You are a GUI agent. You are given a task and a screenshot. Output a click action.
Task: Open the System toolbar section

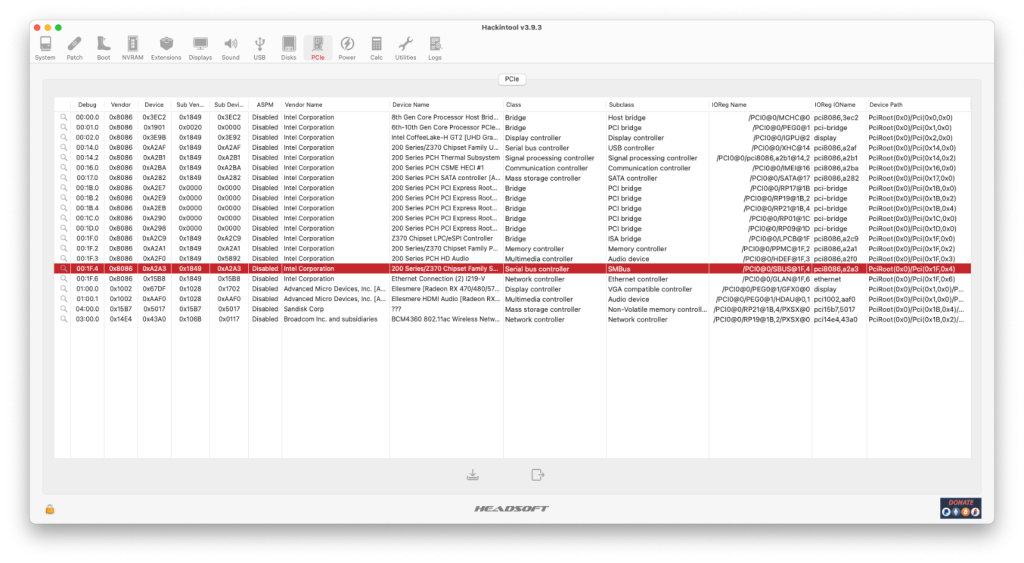point(45,47)
